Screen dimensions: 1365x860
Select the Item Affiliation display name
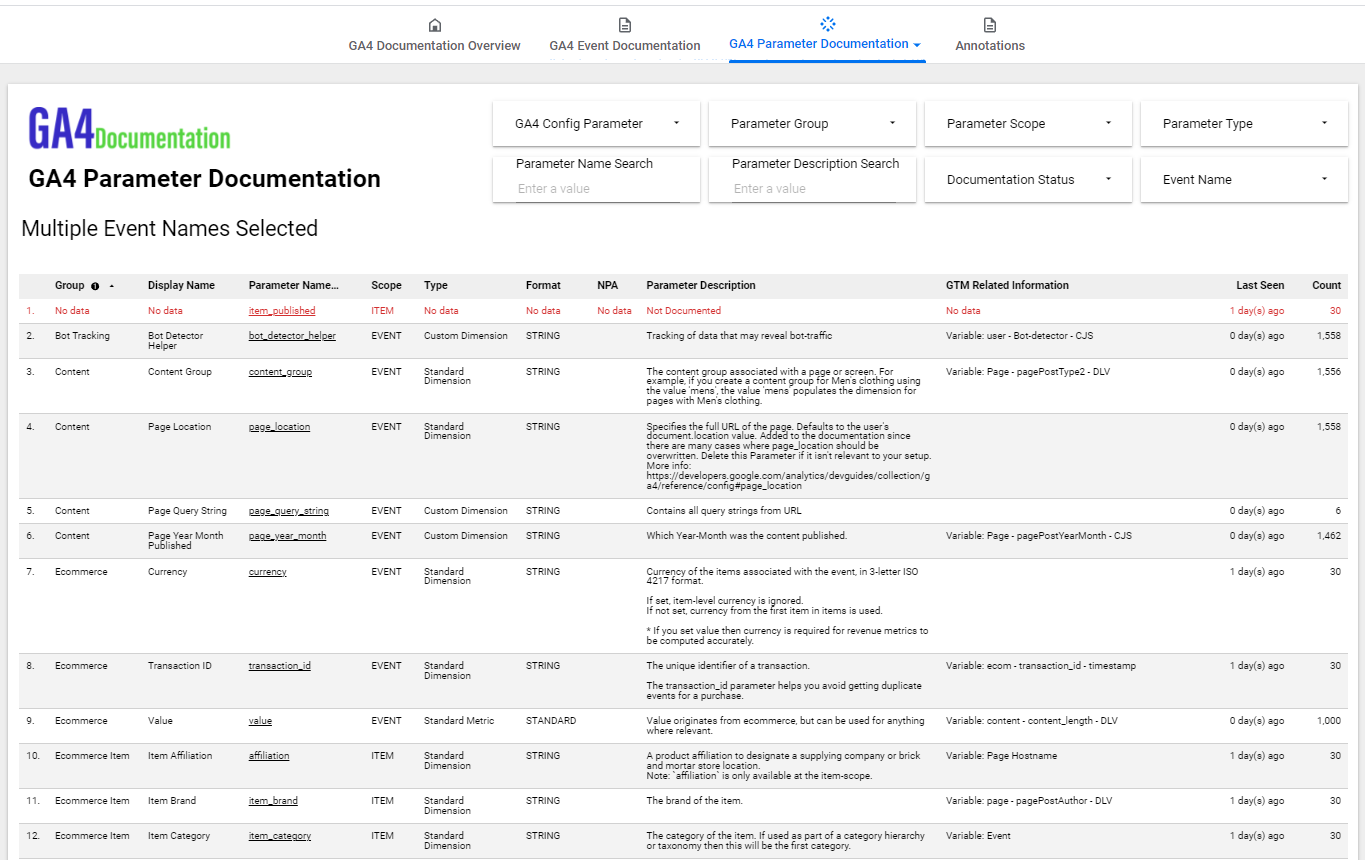click(180, 756)
